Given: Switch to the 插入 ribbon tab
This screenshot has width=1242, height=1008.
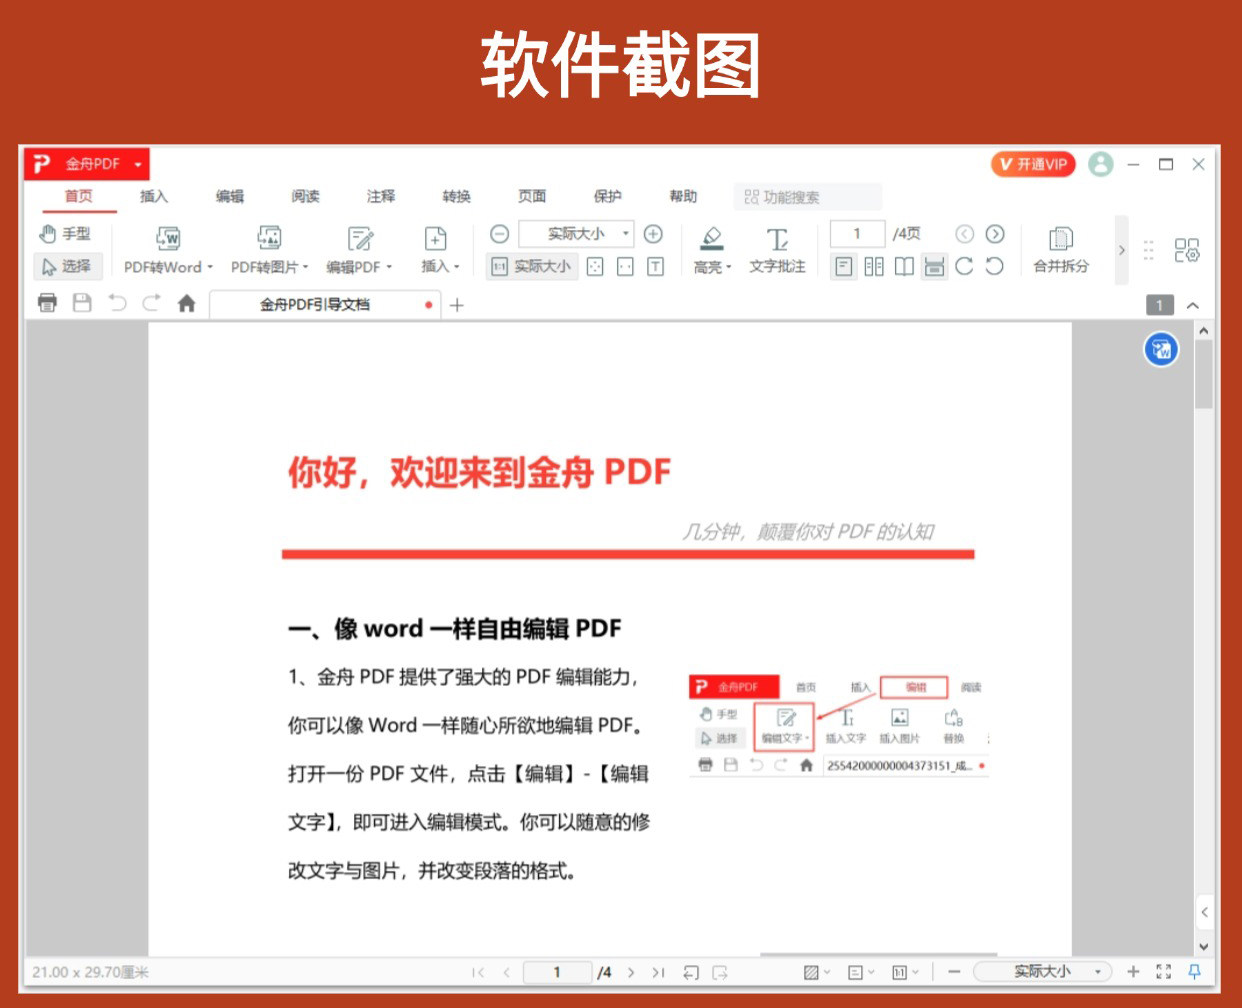Looking at the screenshot, I should [154, 196].
